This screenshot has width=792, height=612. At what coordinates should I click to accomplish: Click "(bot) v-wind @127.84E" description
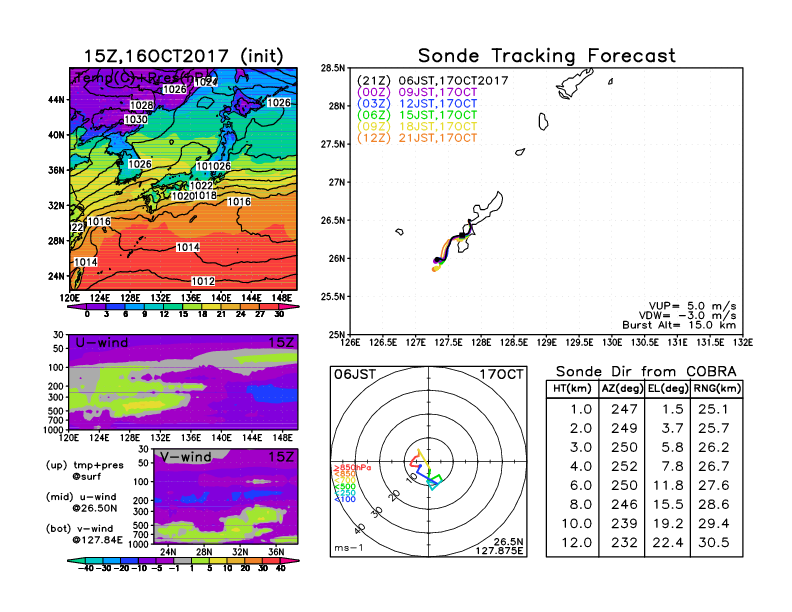tap(84, 534)
